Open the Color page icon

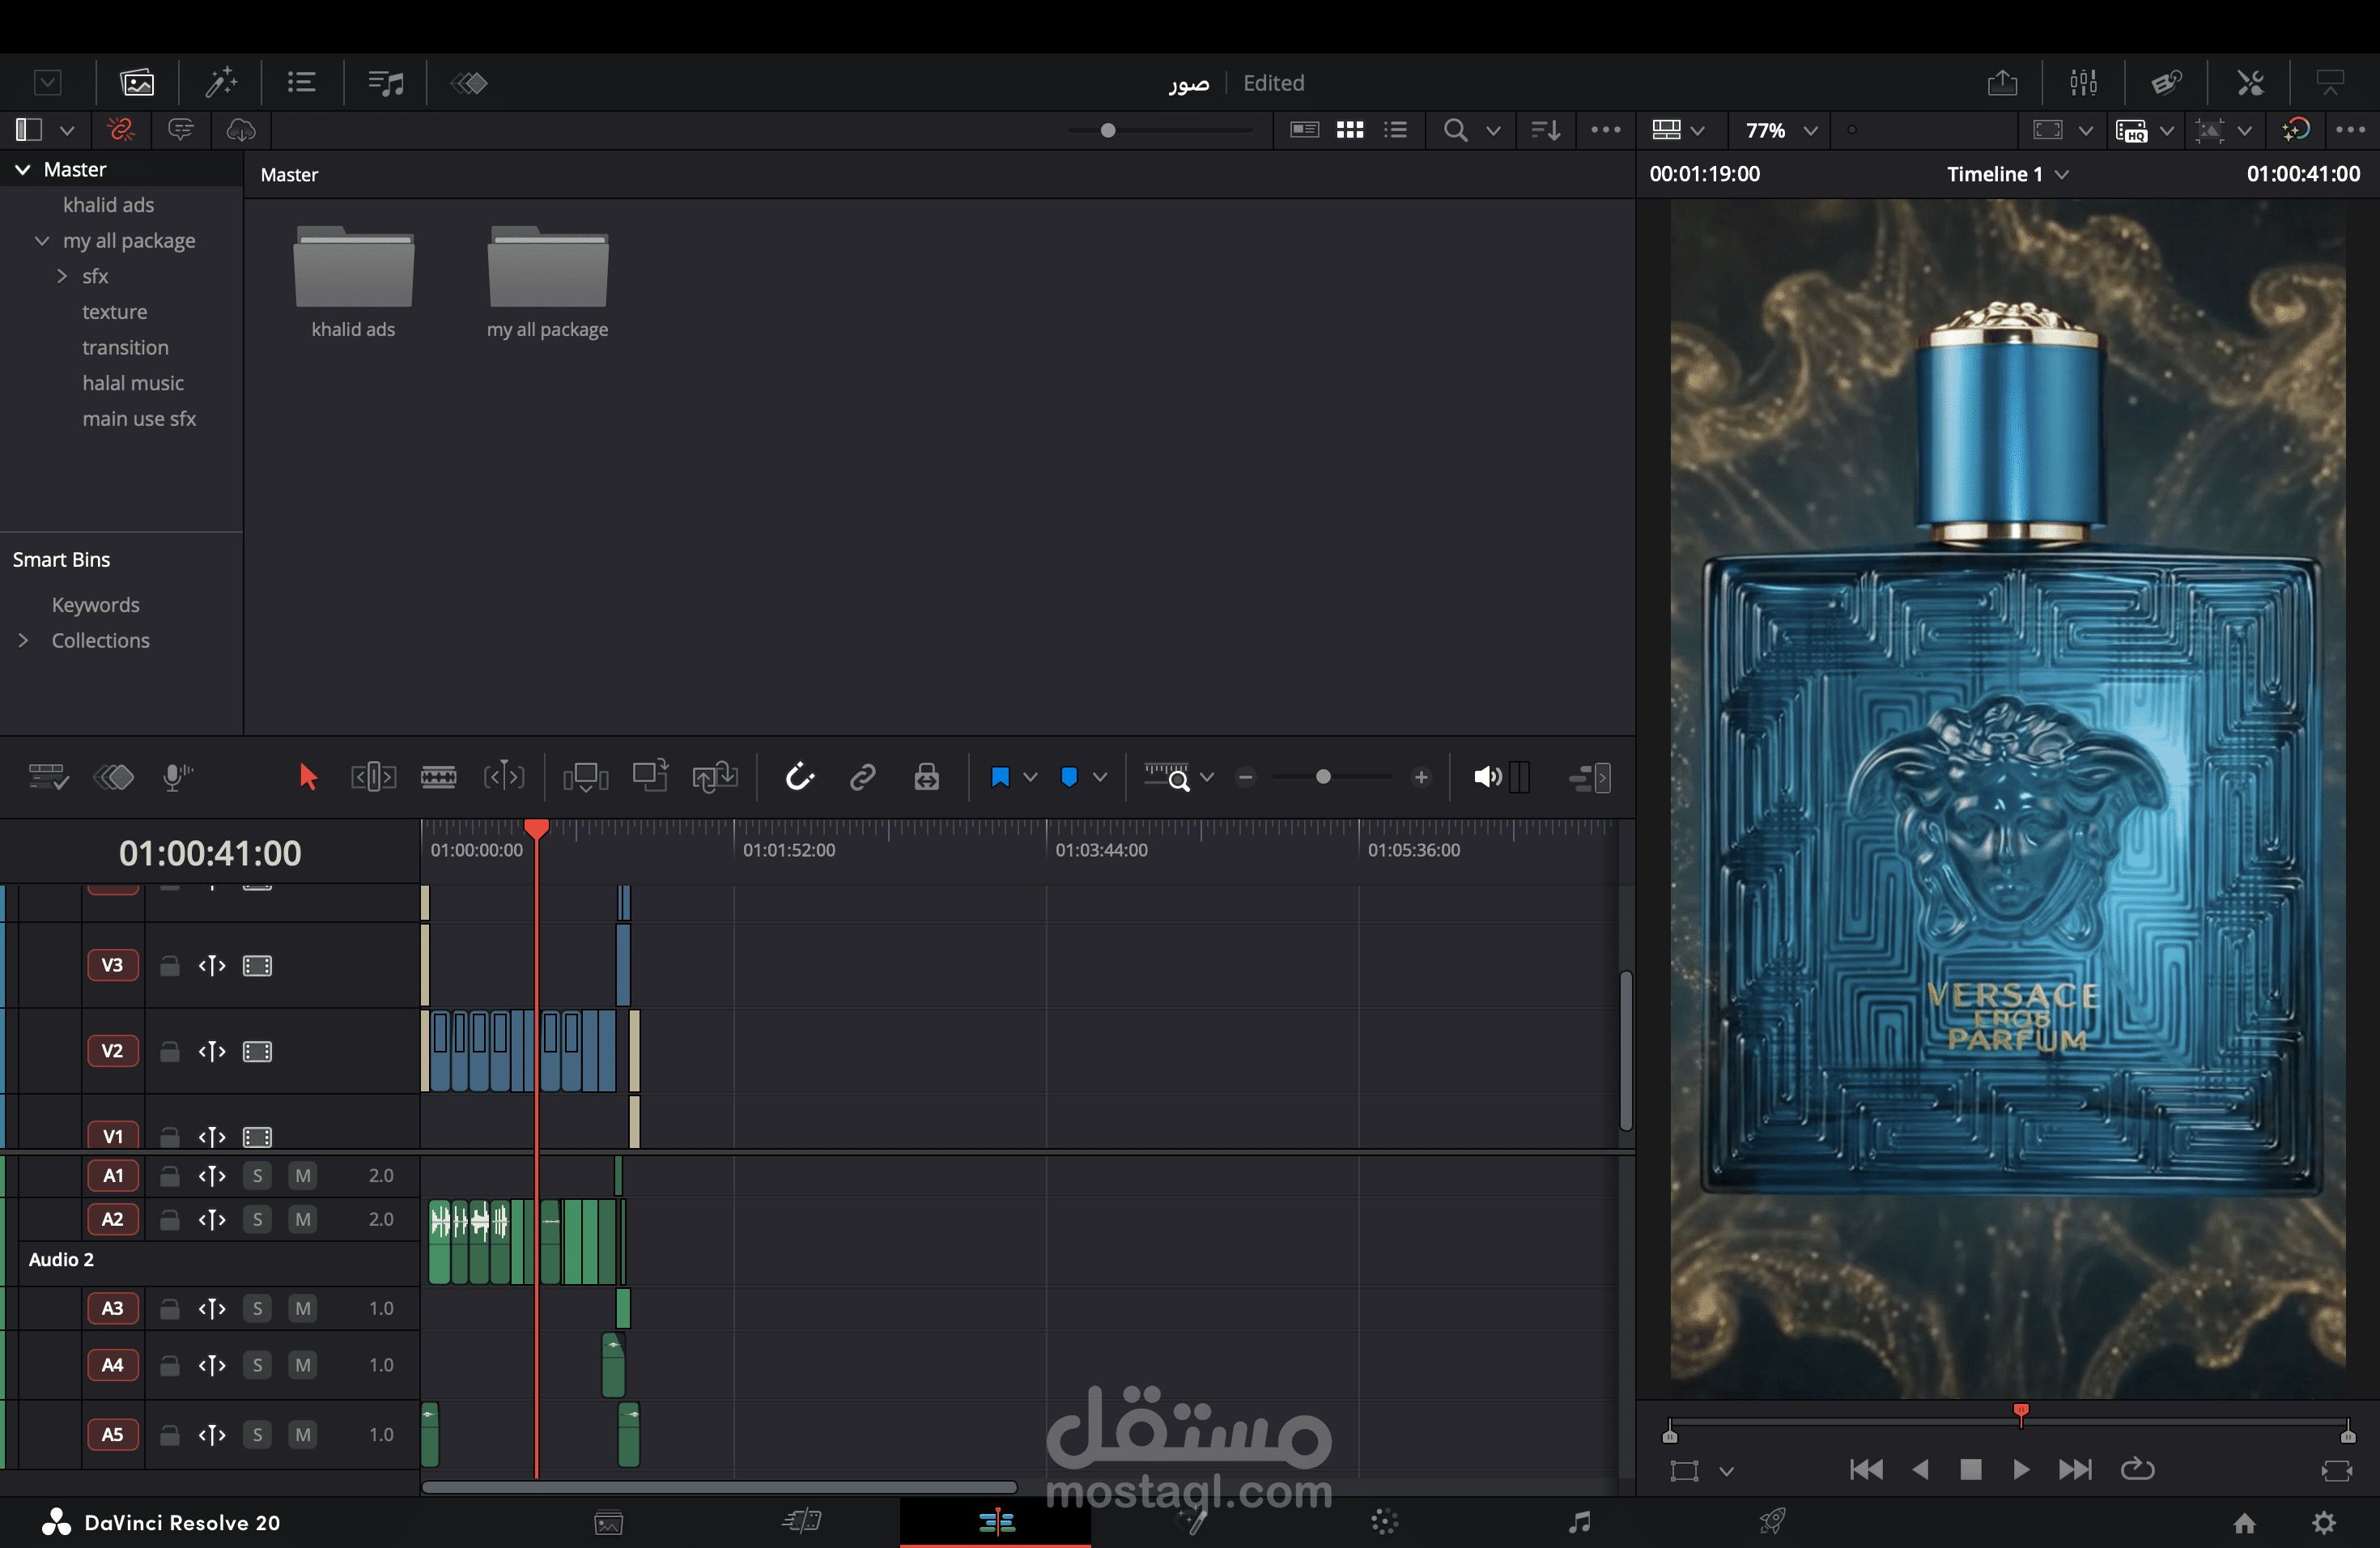[x=1384, y=1522]
